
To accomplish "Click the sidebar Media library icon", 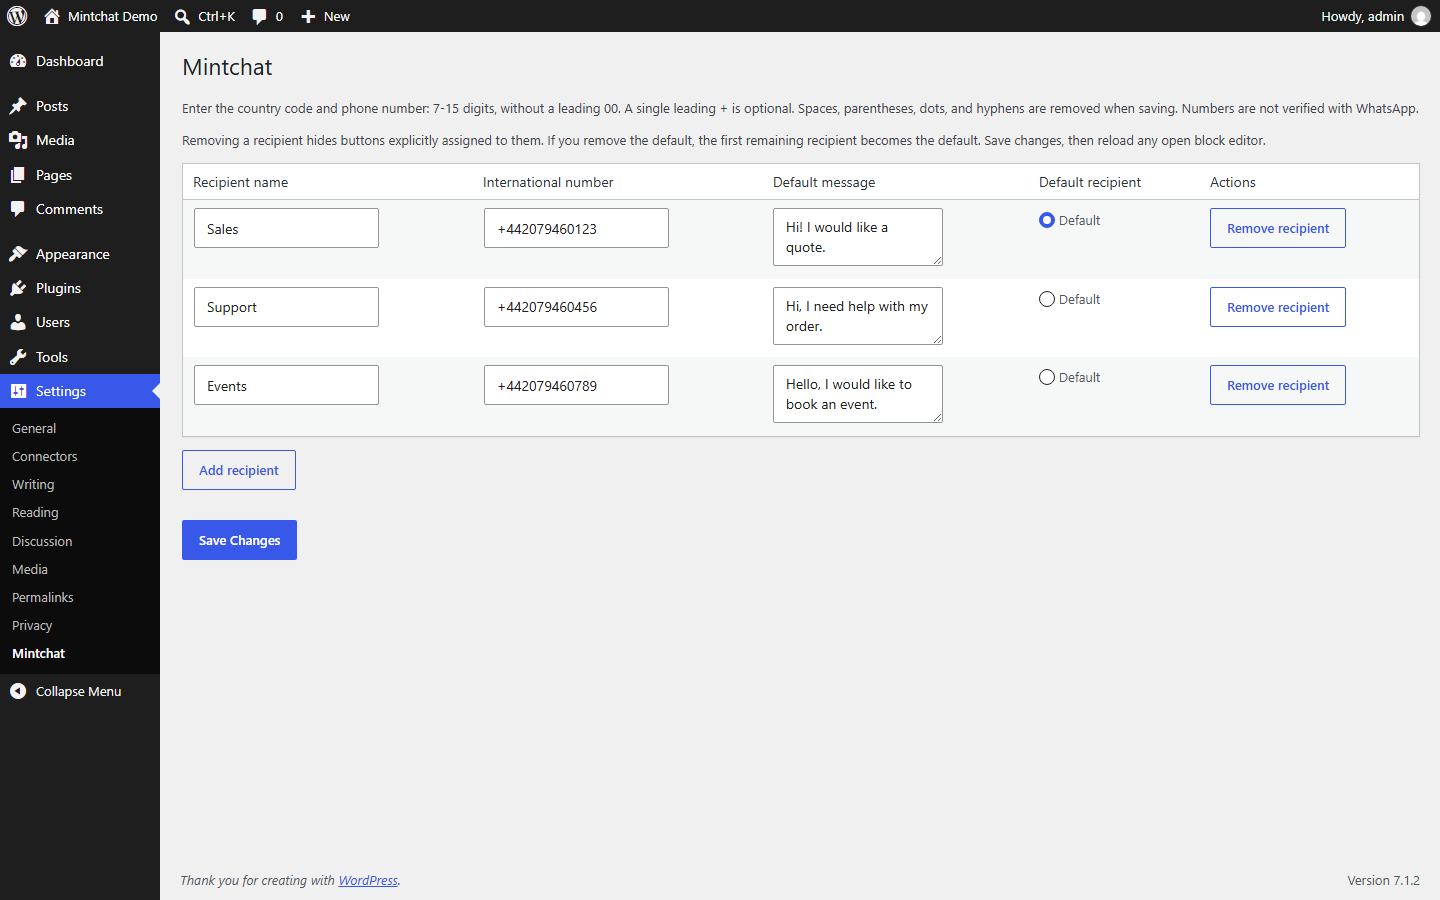I will (x=18, y=140).
